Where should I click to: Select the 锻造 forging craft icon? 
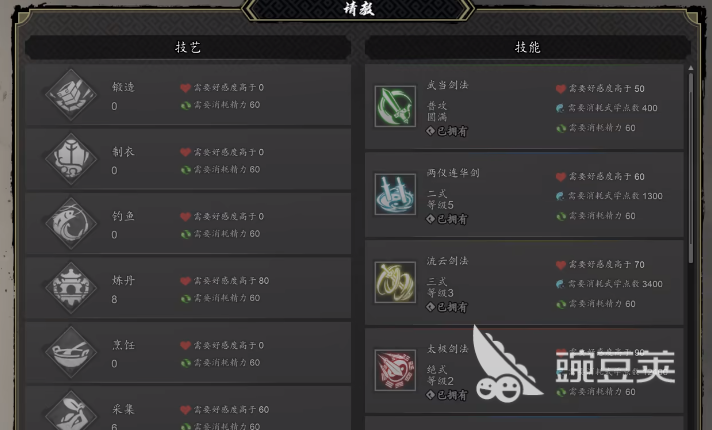[71, 94]
